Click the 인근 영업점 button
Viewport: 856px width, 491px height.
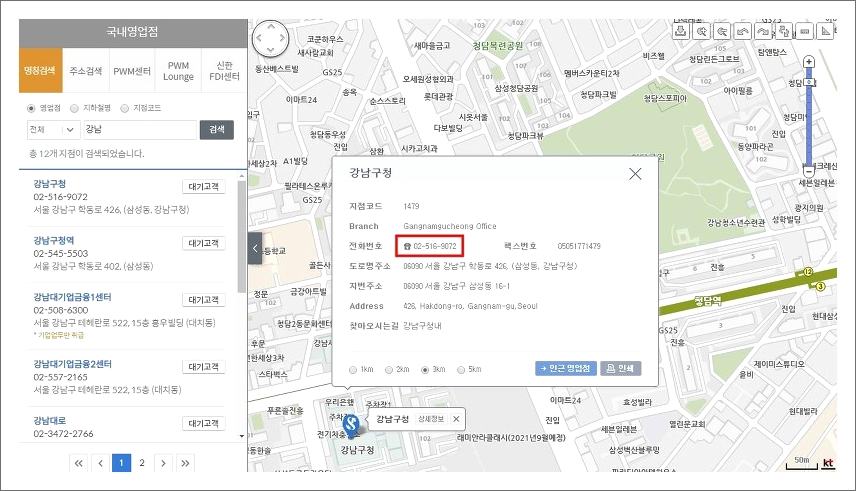pyautogui.click(x=566, y=368)
